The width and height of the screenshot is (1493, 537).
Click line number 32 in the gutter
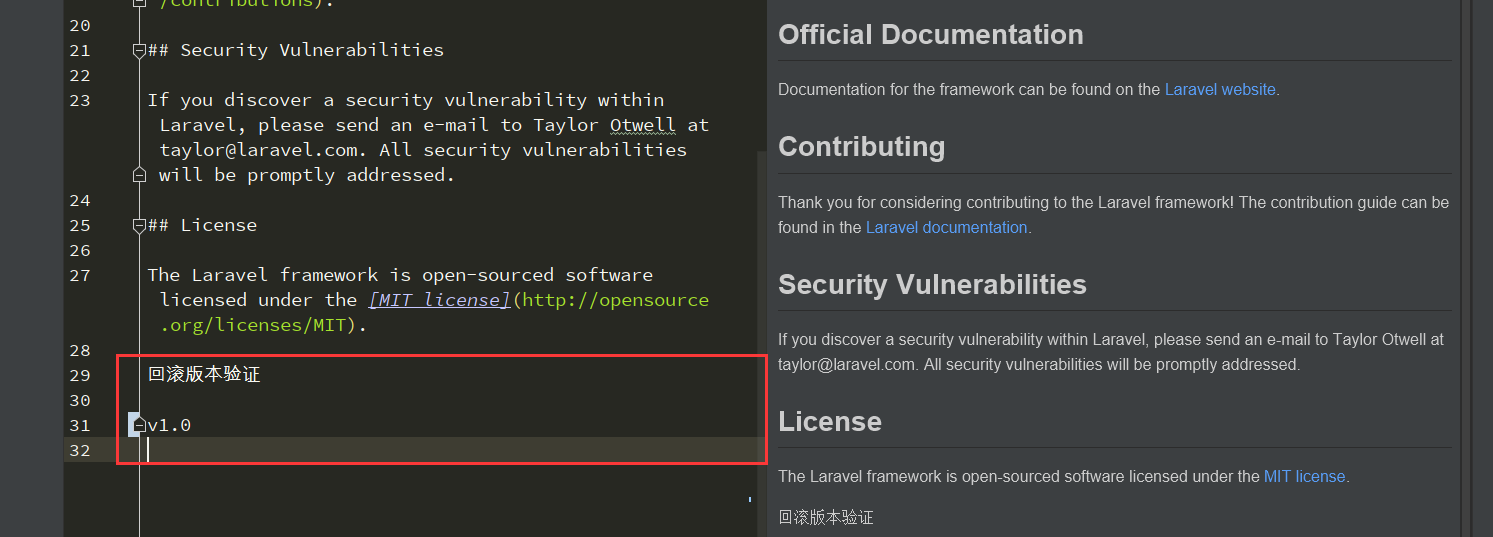tap(80, 450)
